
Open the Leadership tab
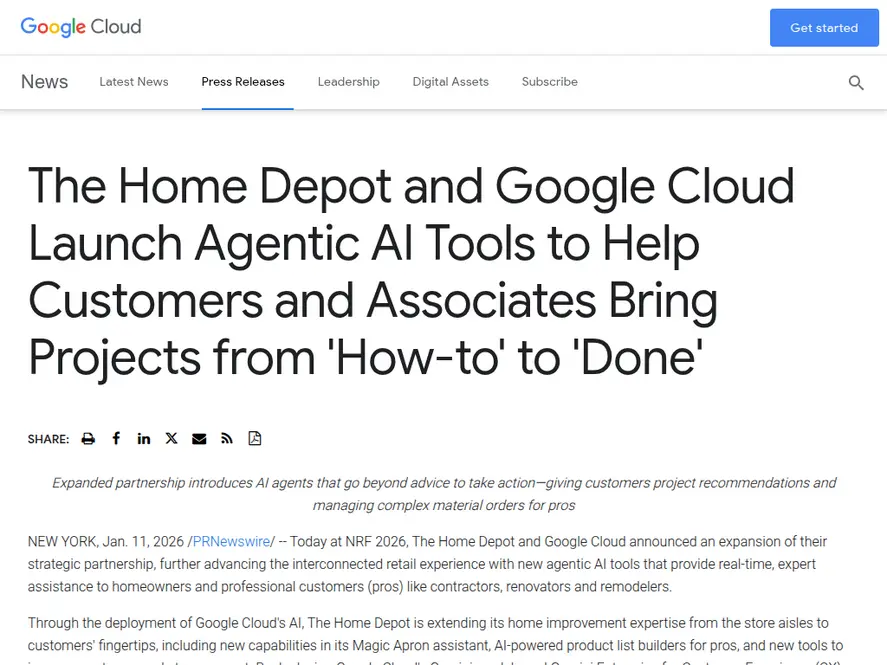(348, 82)
